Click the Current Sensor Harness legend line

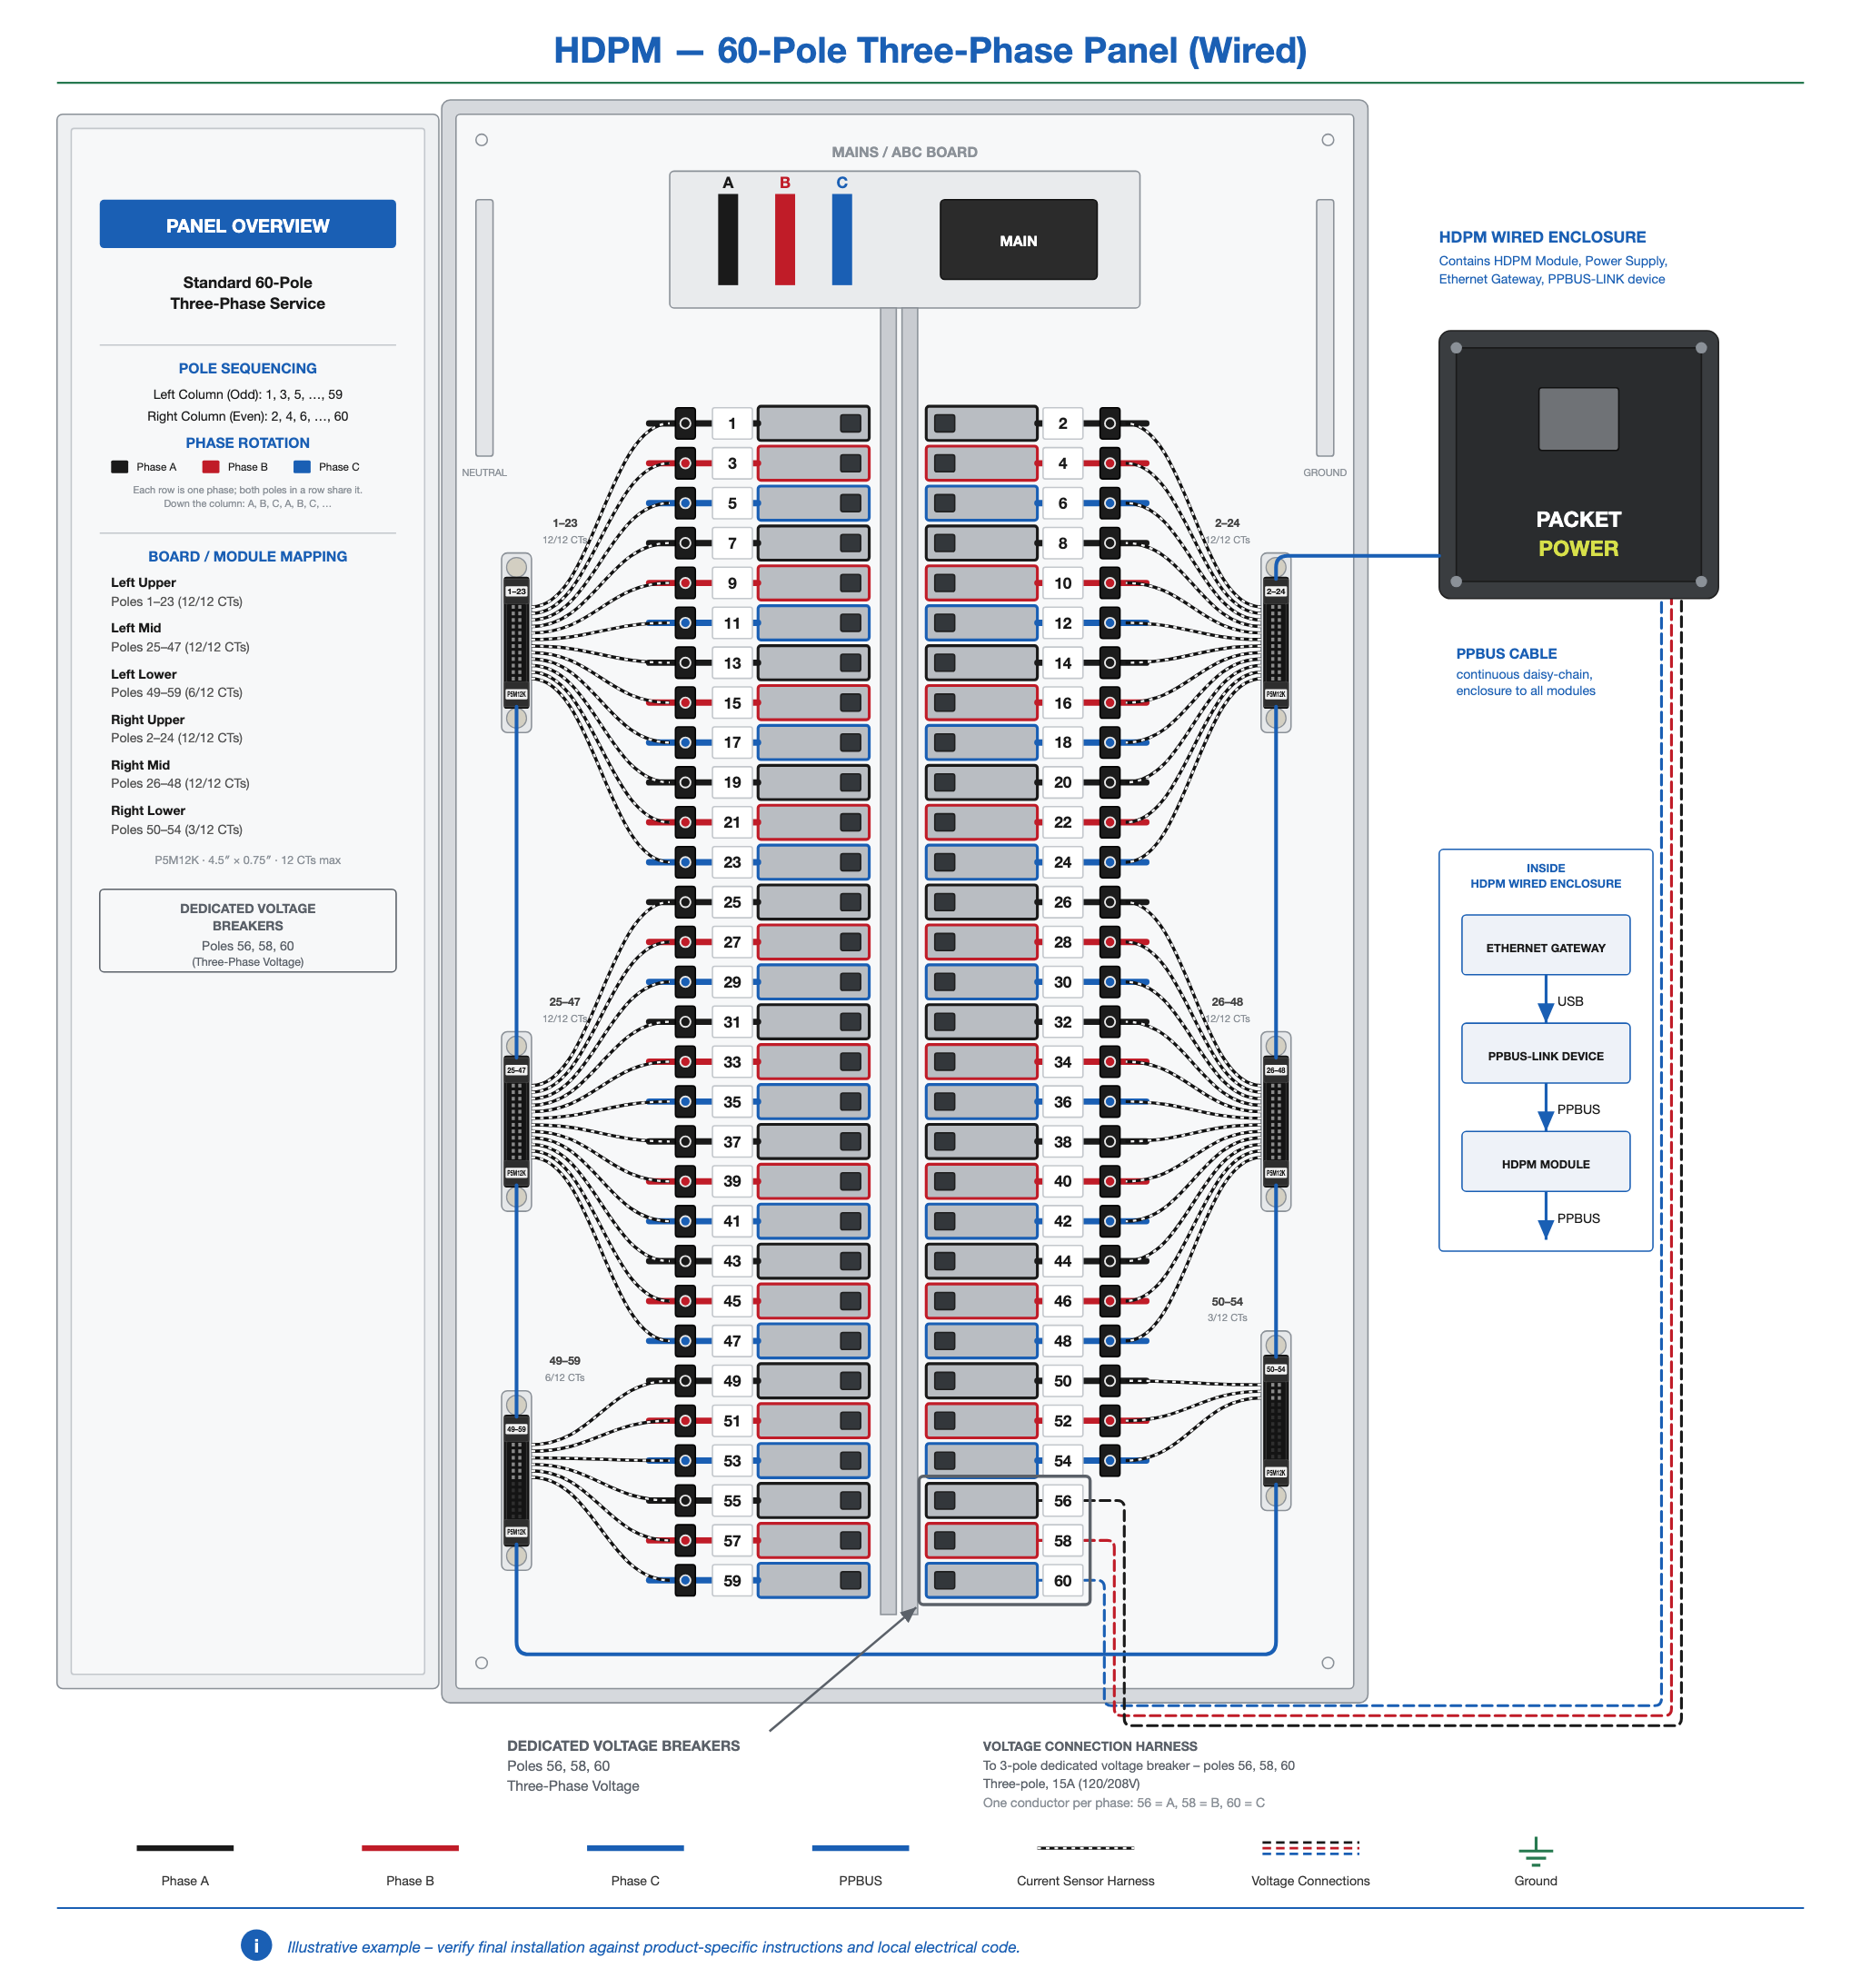pos(1085,1848)
